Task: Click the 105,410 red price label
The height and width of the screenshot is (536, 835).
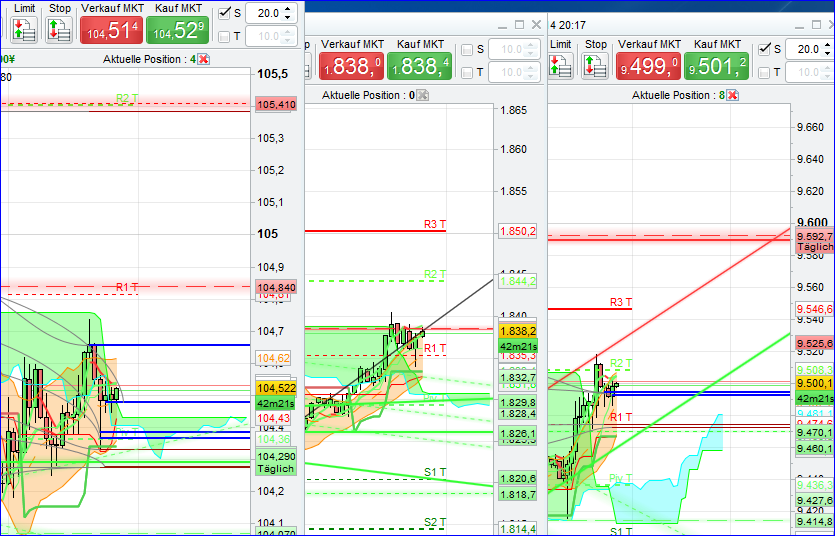Action: (x=276, y=105)
